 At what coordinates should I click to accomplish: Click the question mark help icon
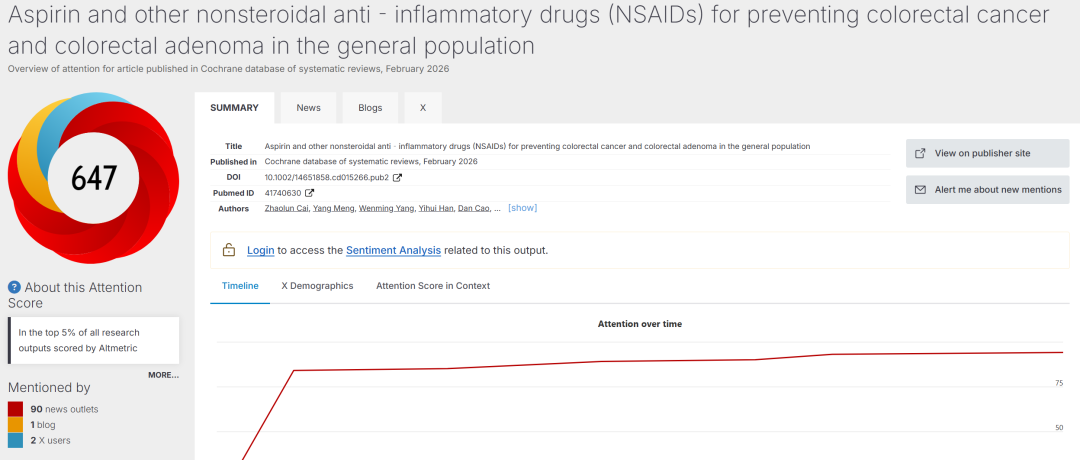pyautogui.click(x=15, y=288)
